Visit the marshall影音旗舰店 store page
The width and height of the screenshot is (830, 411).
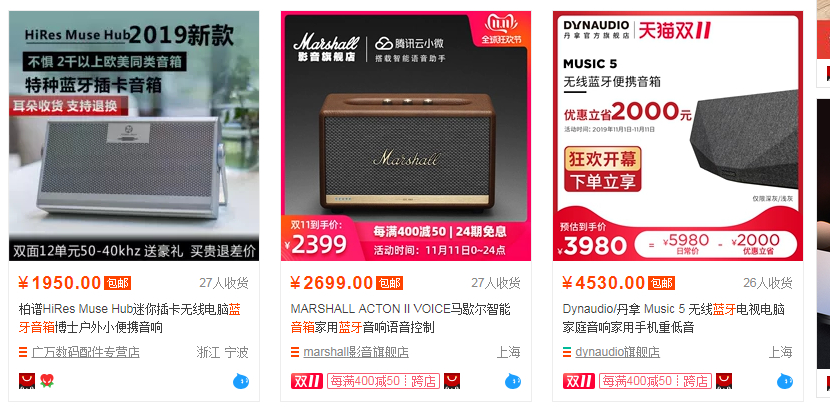pyautogui.click(x=356, y=352)
